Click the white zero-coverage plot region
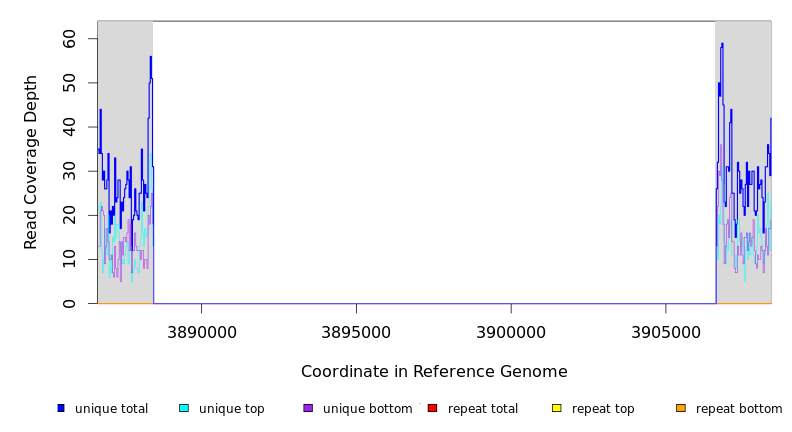792x432 pixels. (x=434, y=160)
